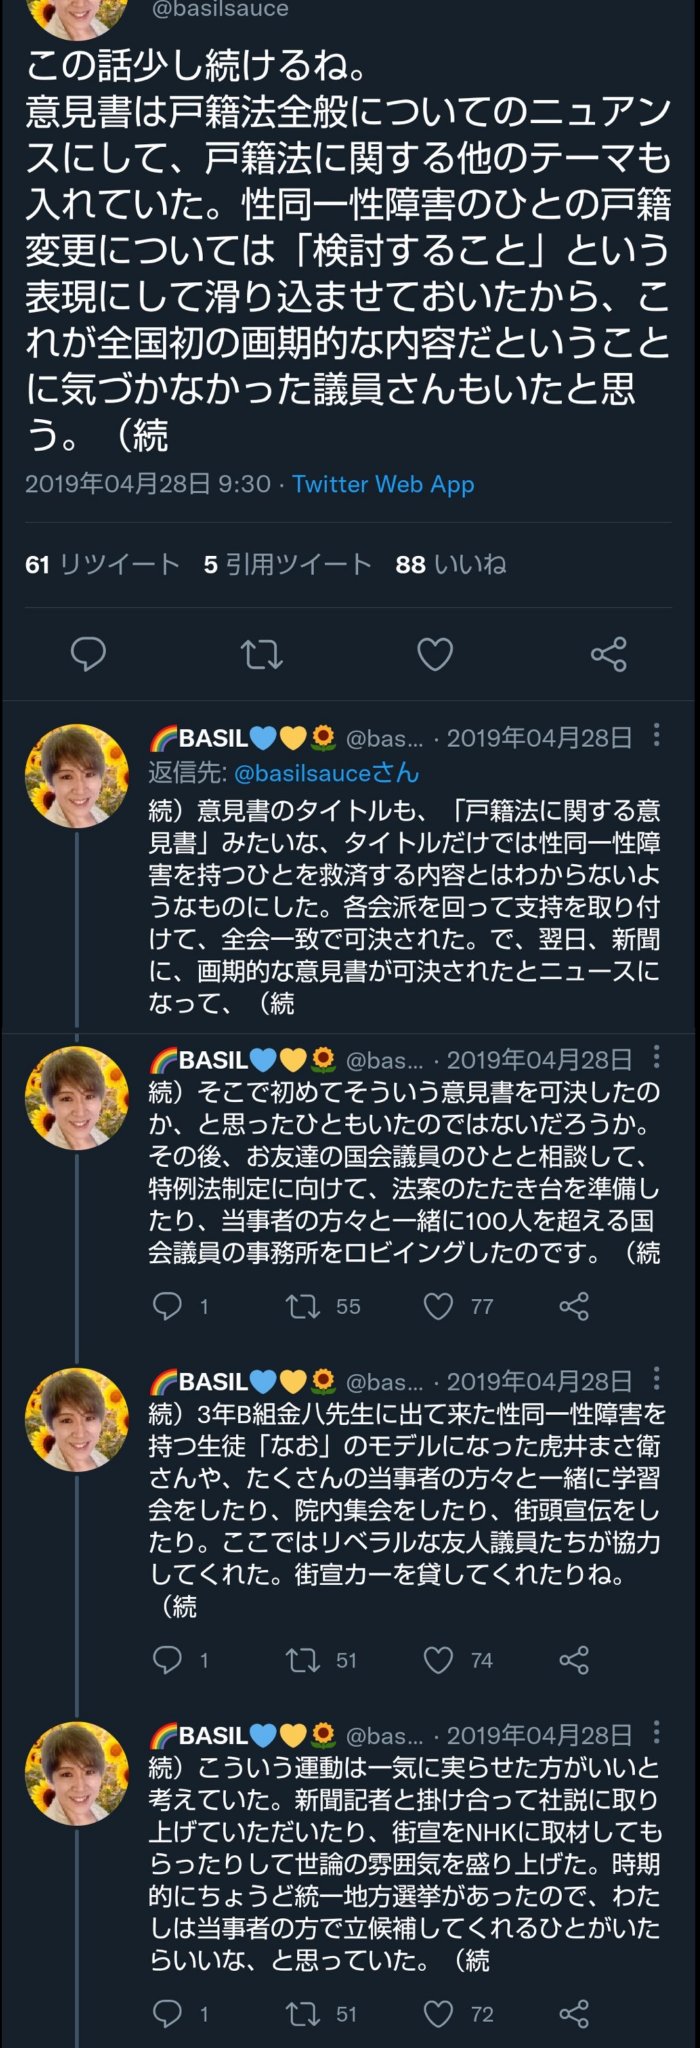
Task: Toggle like on reply with 77 likes
Action: pos(439,1306)
